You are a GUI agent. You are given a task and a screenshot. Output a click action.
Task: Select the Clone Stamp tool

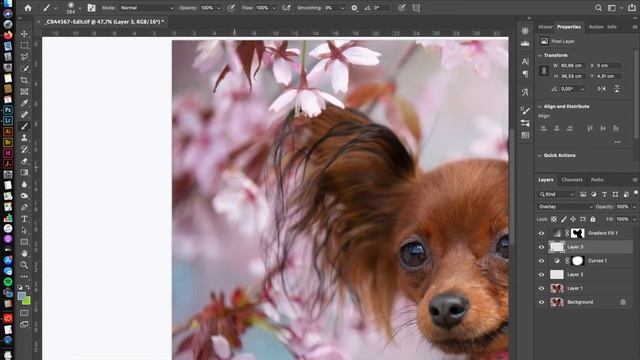pos(24,138)
